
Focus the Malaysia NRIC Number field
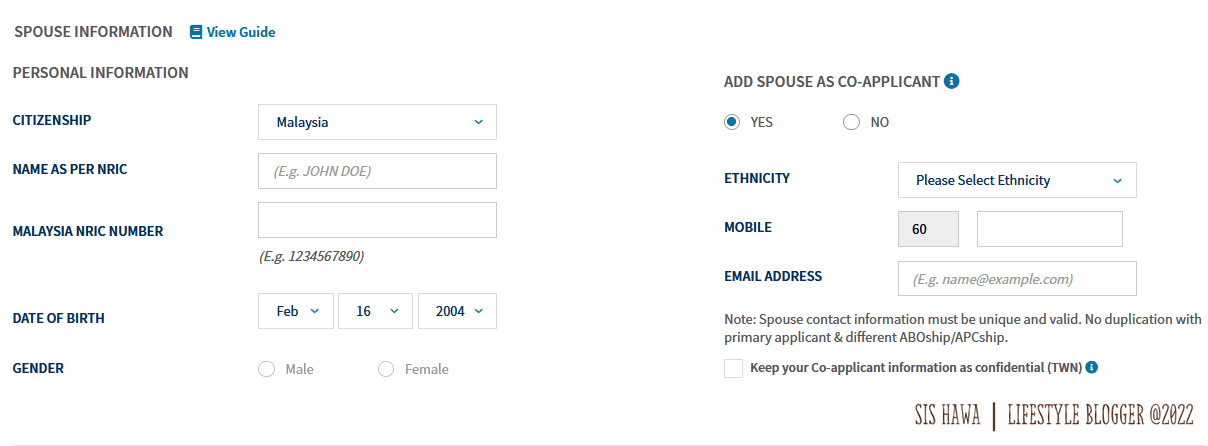coord(377,220)
